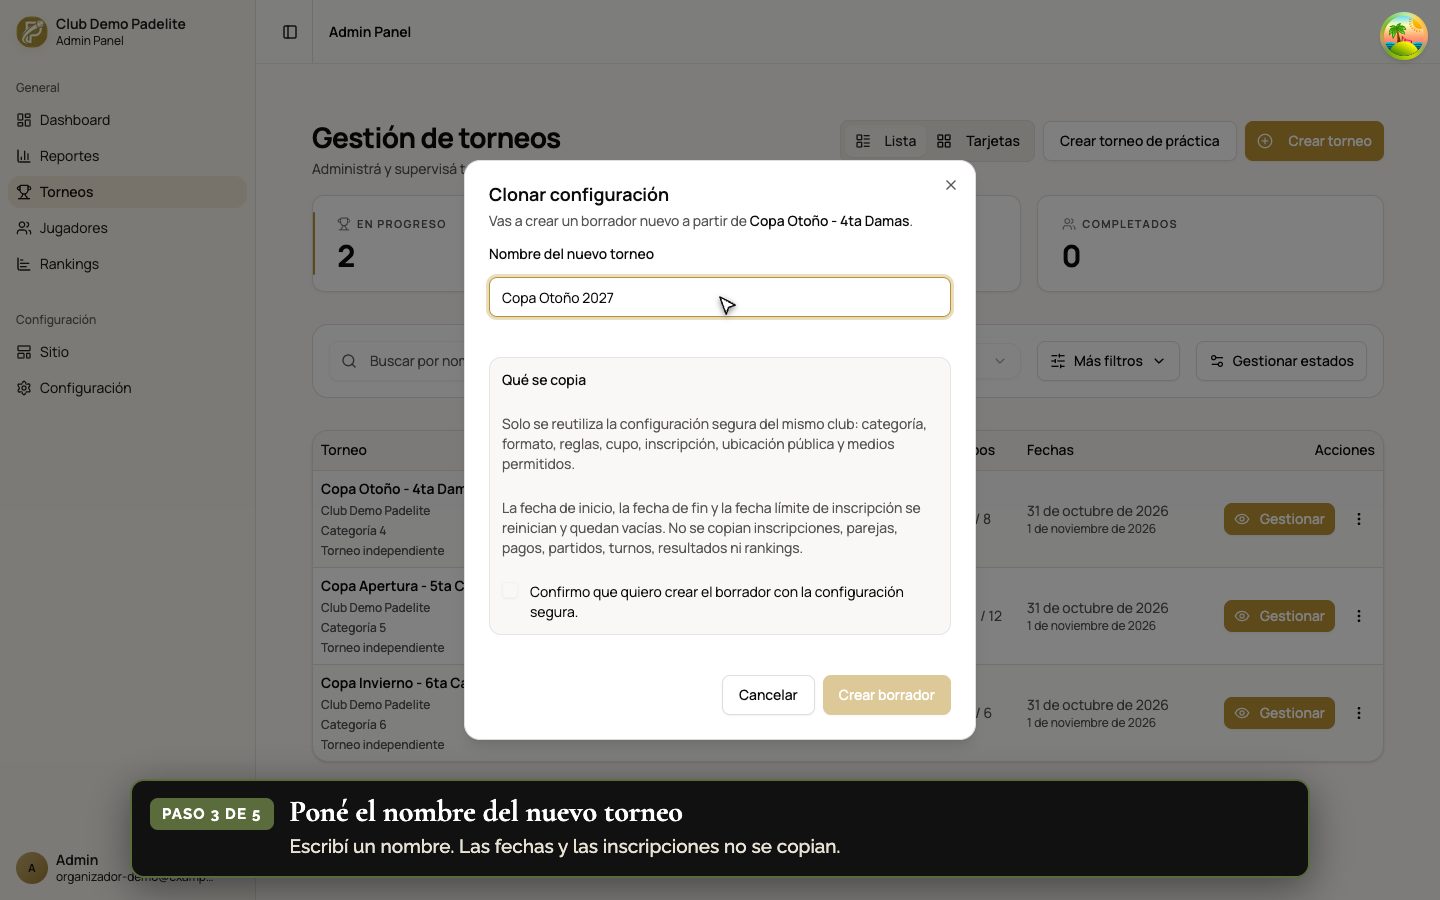Screen dimensions: 1440x900
Task: Click Gestionar for Copa Invierno tournament
Action: 1279,713
